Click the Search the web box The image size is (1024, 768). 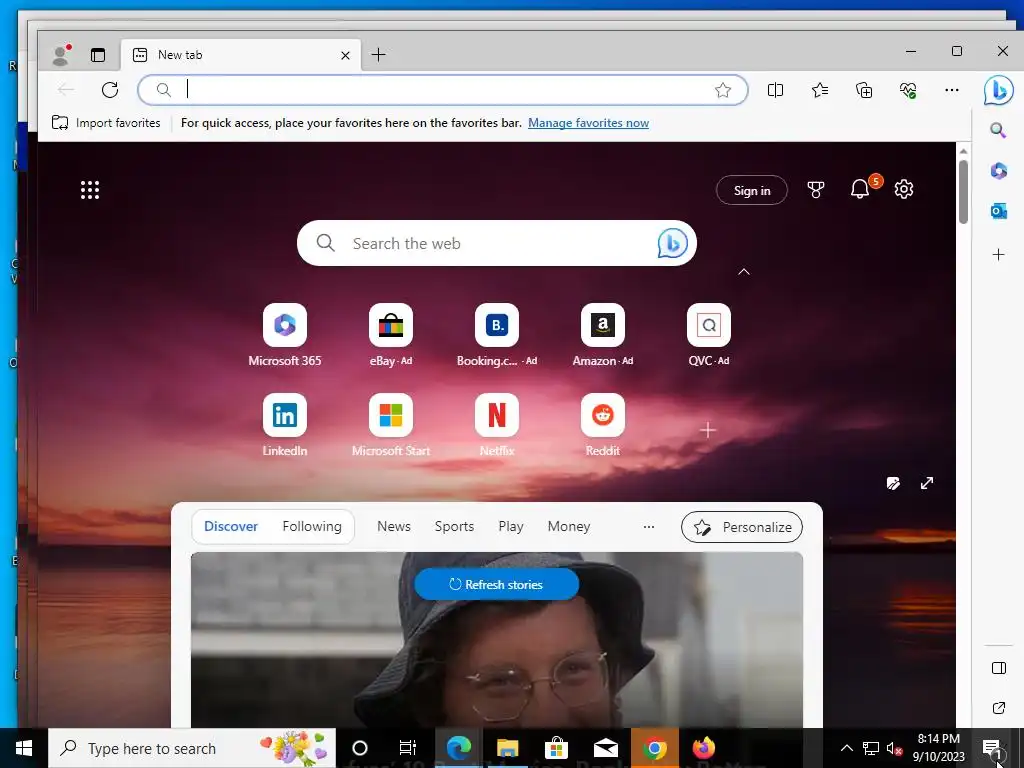point(496,243)
